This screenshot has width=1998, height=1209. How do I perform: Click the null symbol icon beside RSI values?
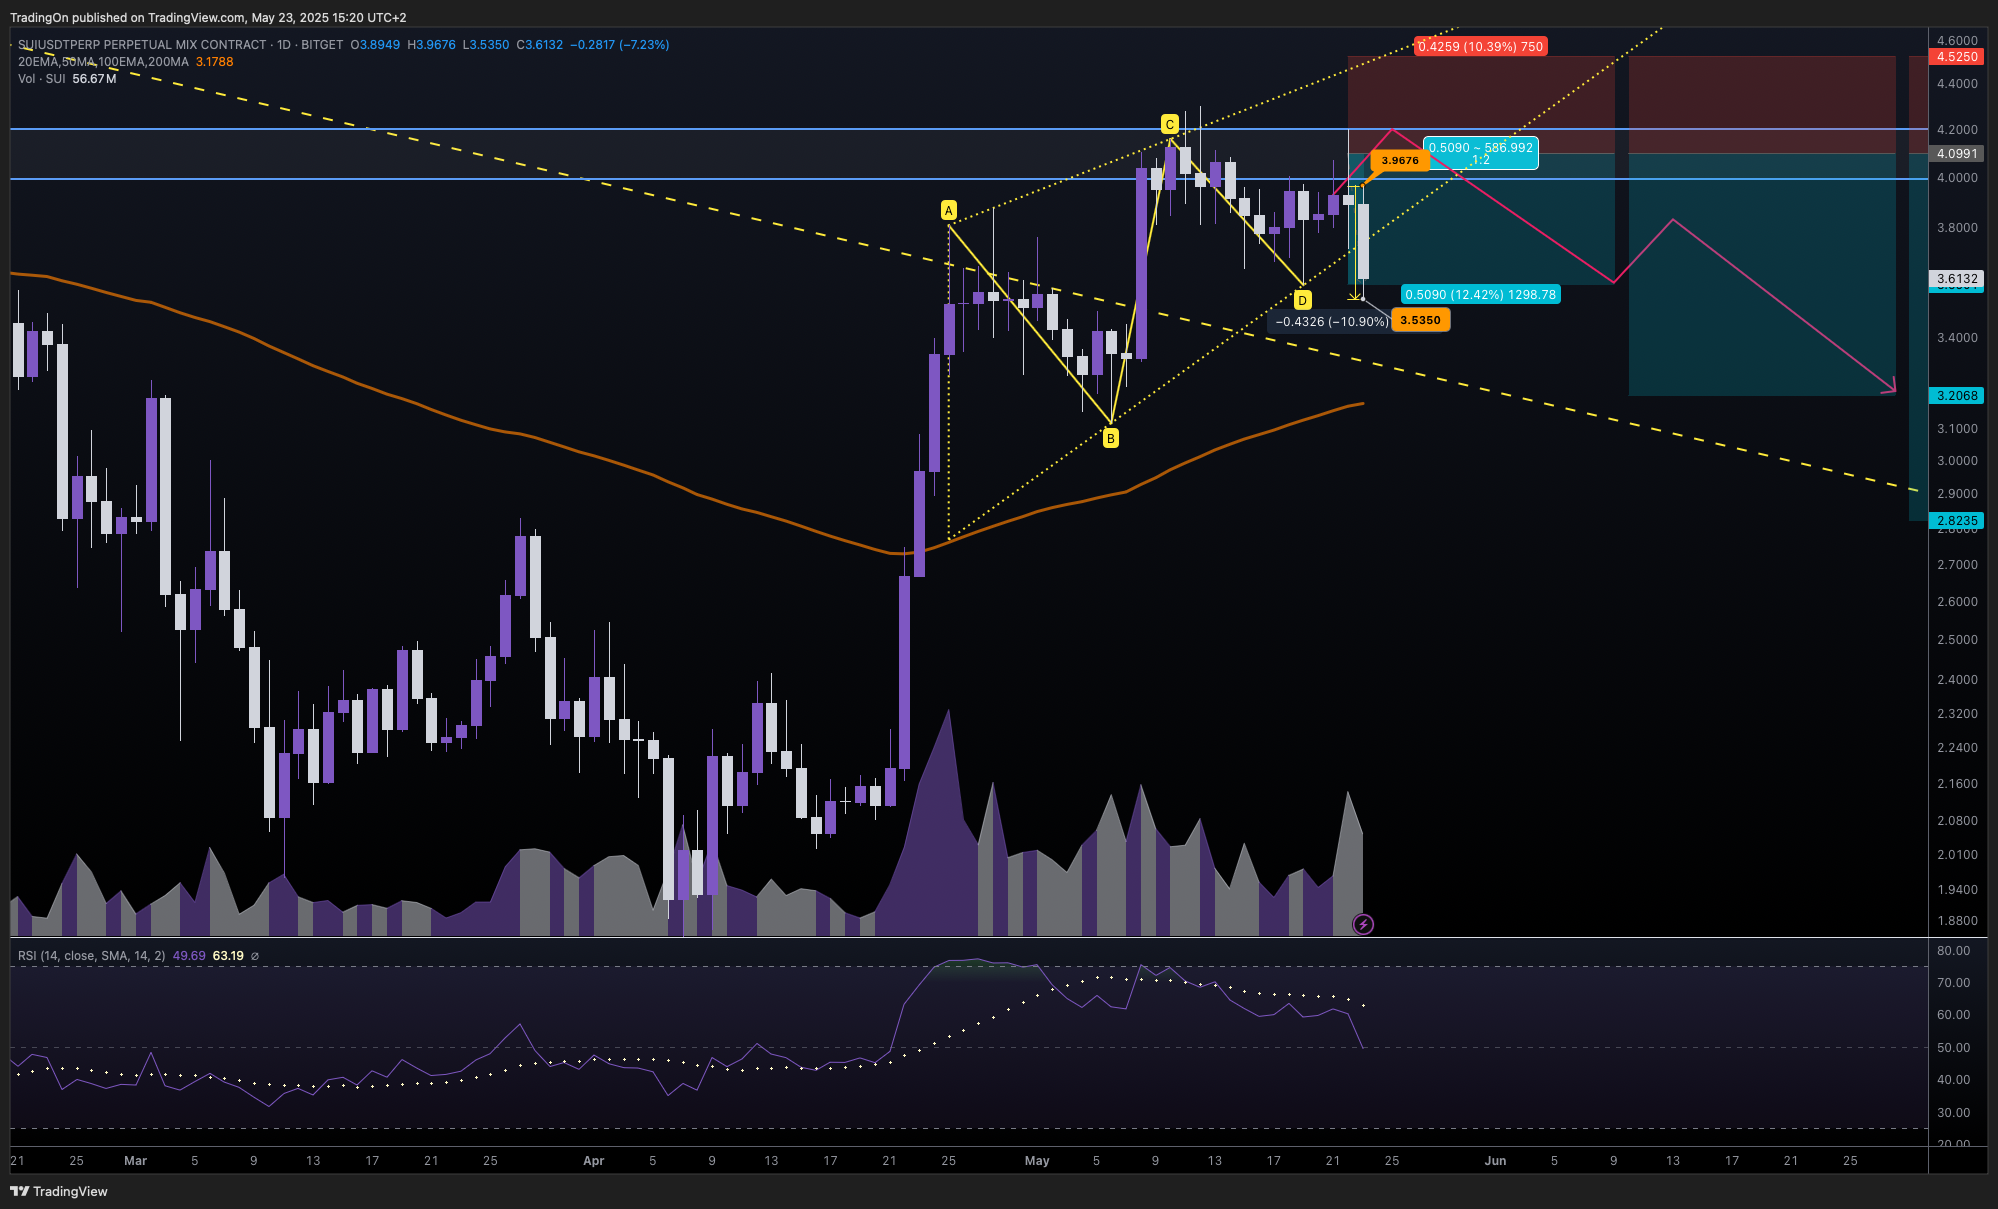[x=255, y=956]
